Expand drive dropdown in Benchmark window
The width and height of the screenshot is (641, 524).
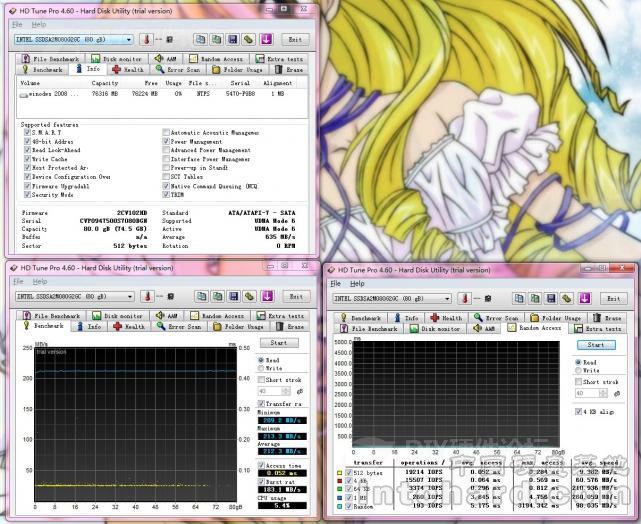tap(130, 297)
